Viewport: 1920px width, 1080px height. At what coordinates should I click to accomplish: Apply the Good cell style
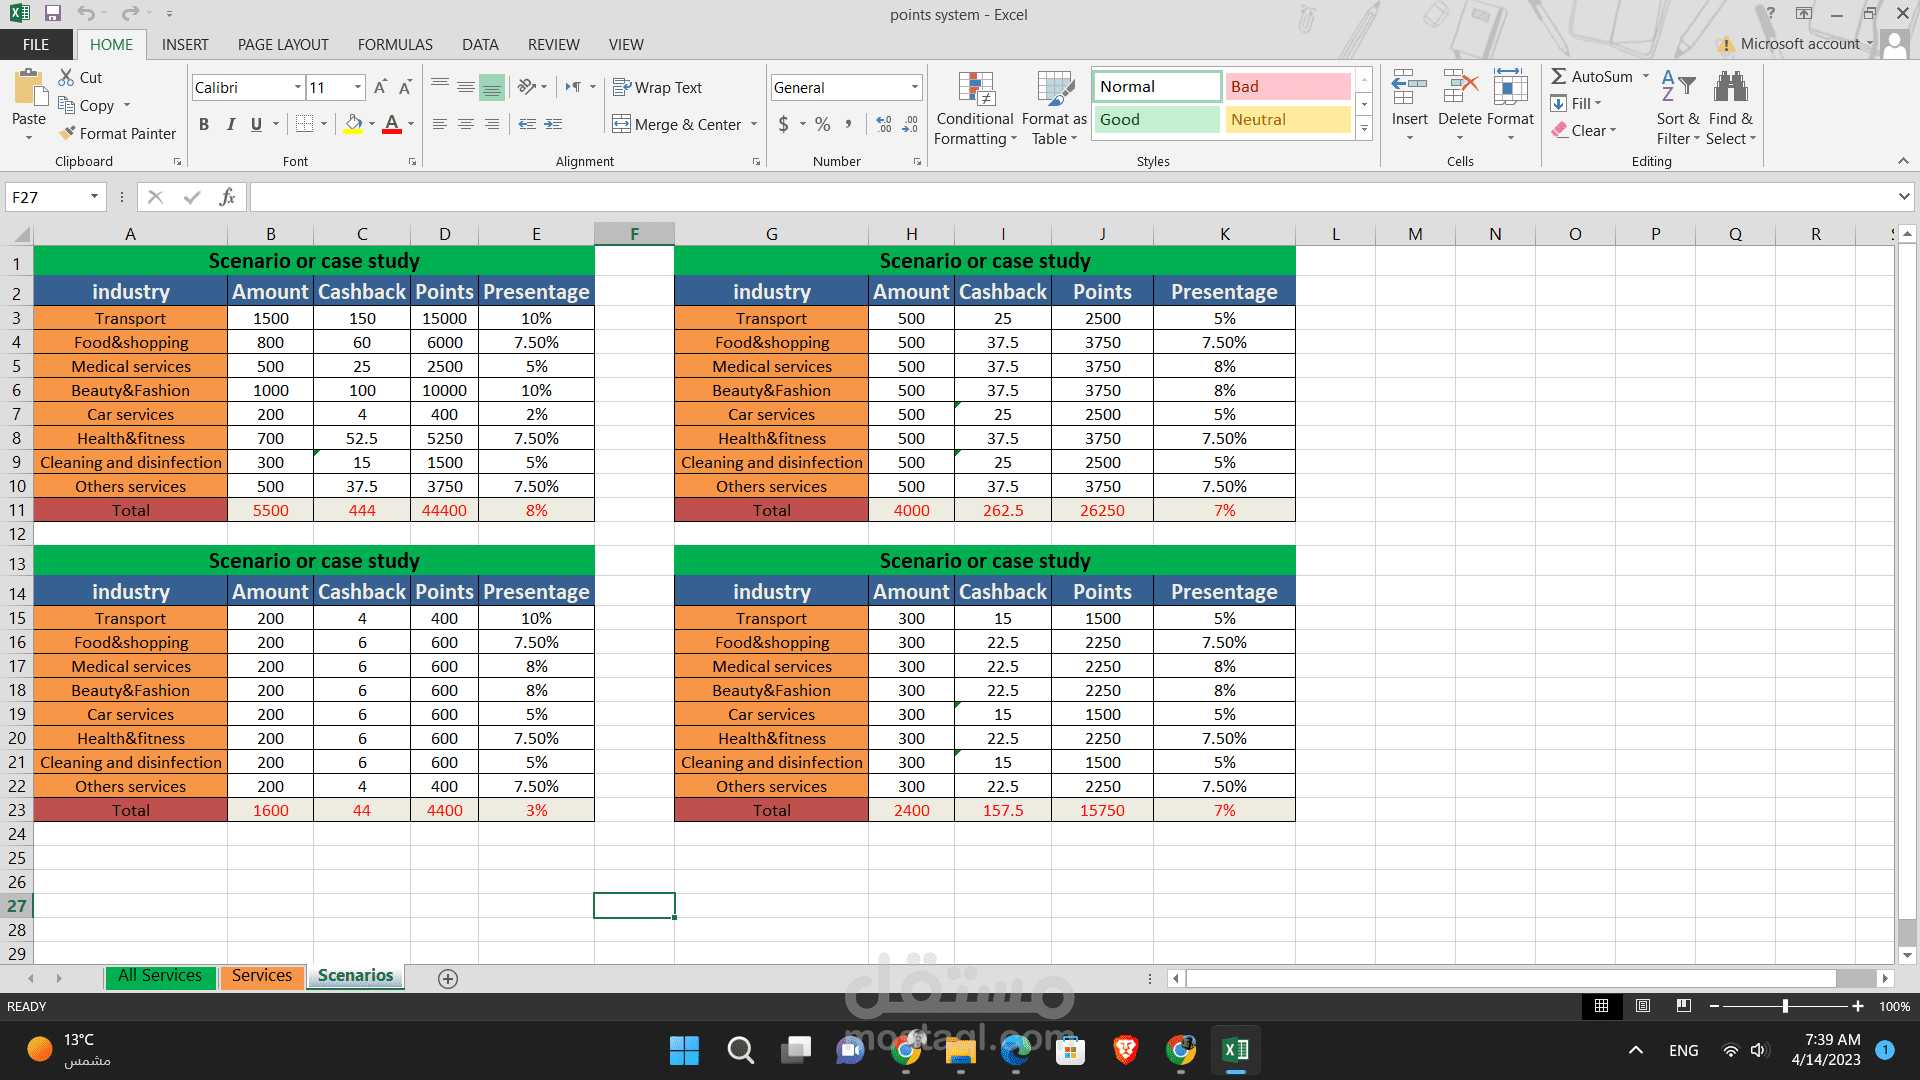pyautogui.click(x=1156, y=120)
